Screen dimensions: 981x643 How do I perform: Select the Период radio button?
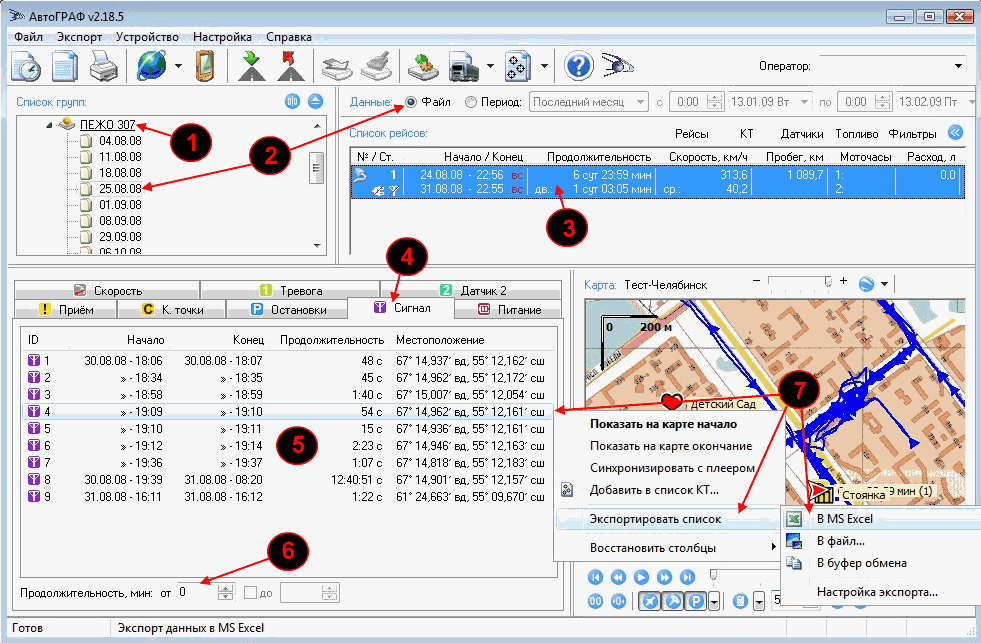pyautogui.click(x=471, y=102)
